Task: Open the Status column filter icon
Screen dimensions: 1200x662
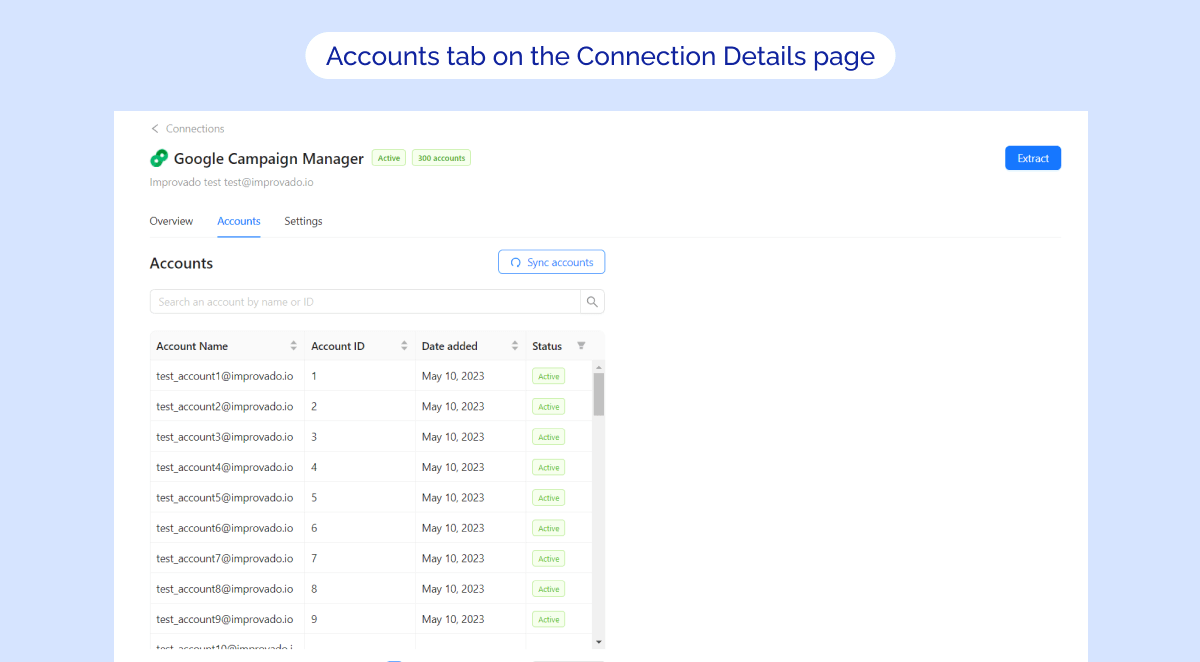Action: pyautogui.click(x=582, y=346)
